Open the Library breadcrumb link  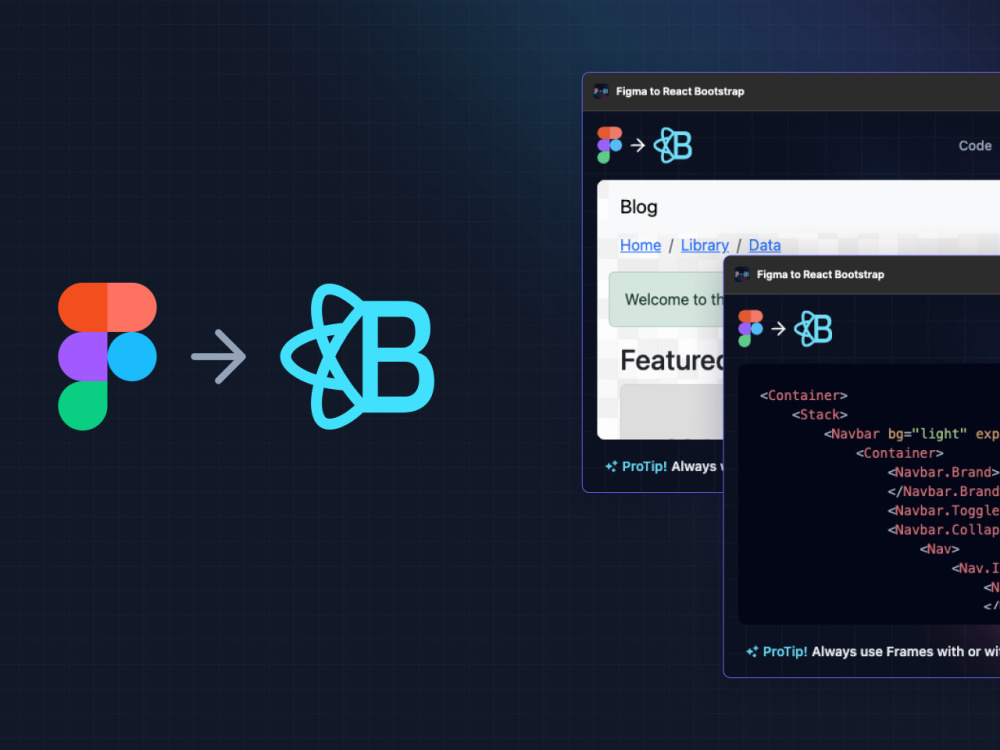point(705,245)
